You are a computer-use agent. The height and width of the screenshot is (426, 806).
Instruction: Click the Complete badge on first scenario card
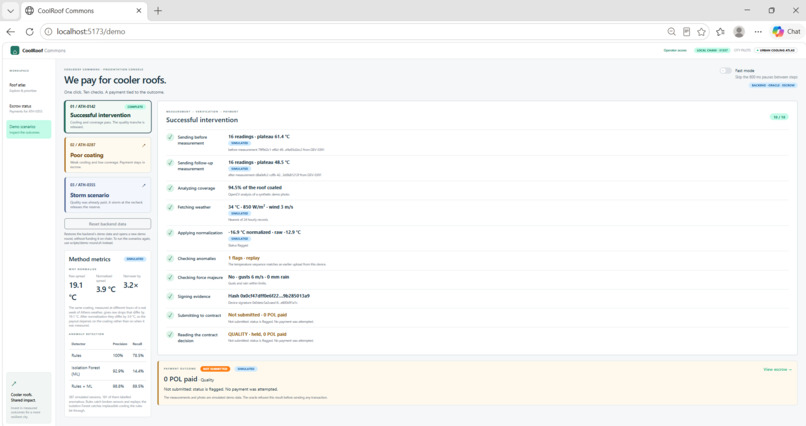135,107
